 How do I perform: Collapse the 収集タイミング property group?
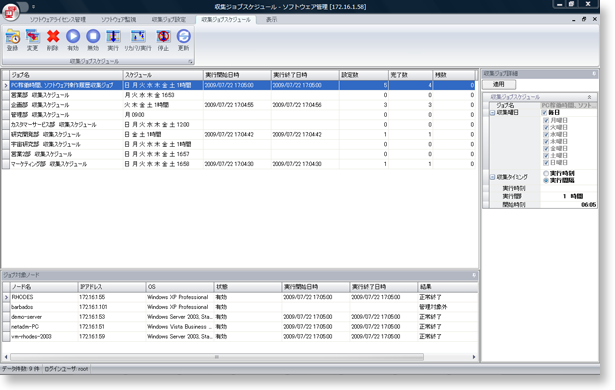point(492,177)
